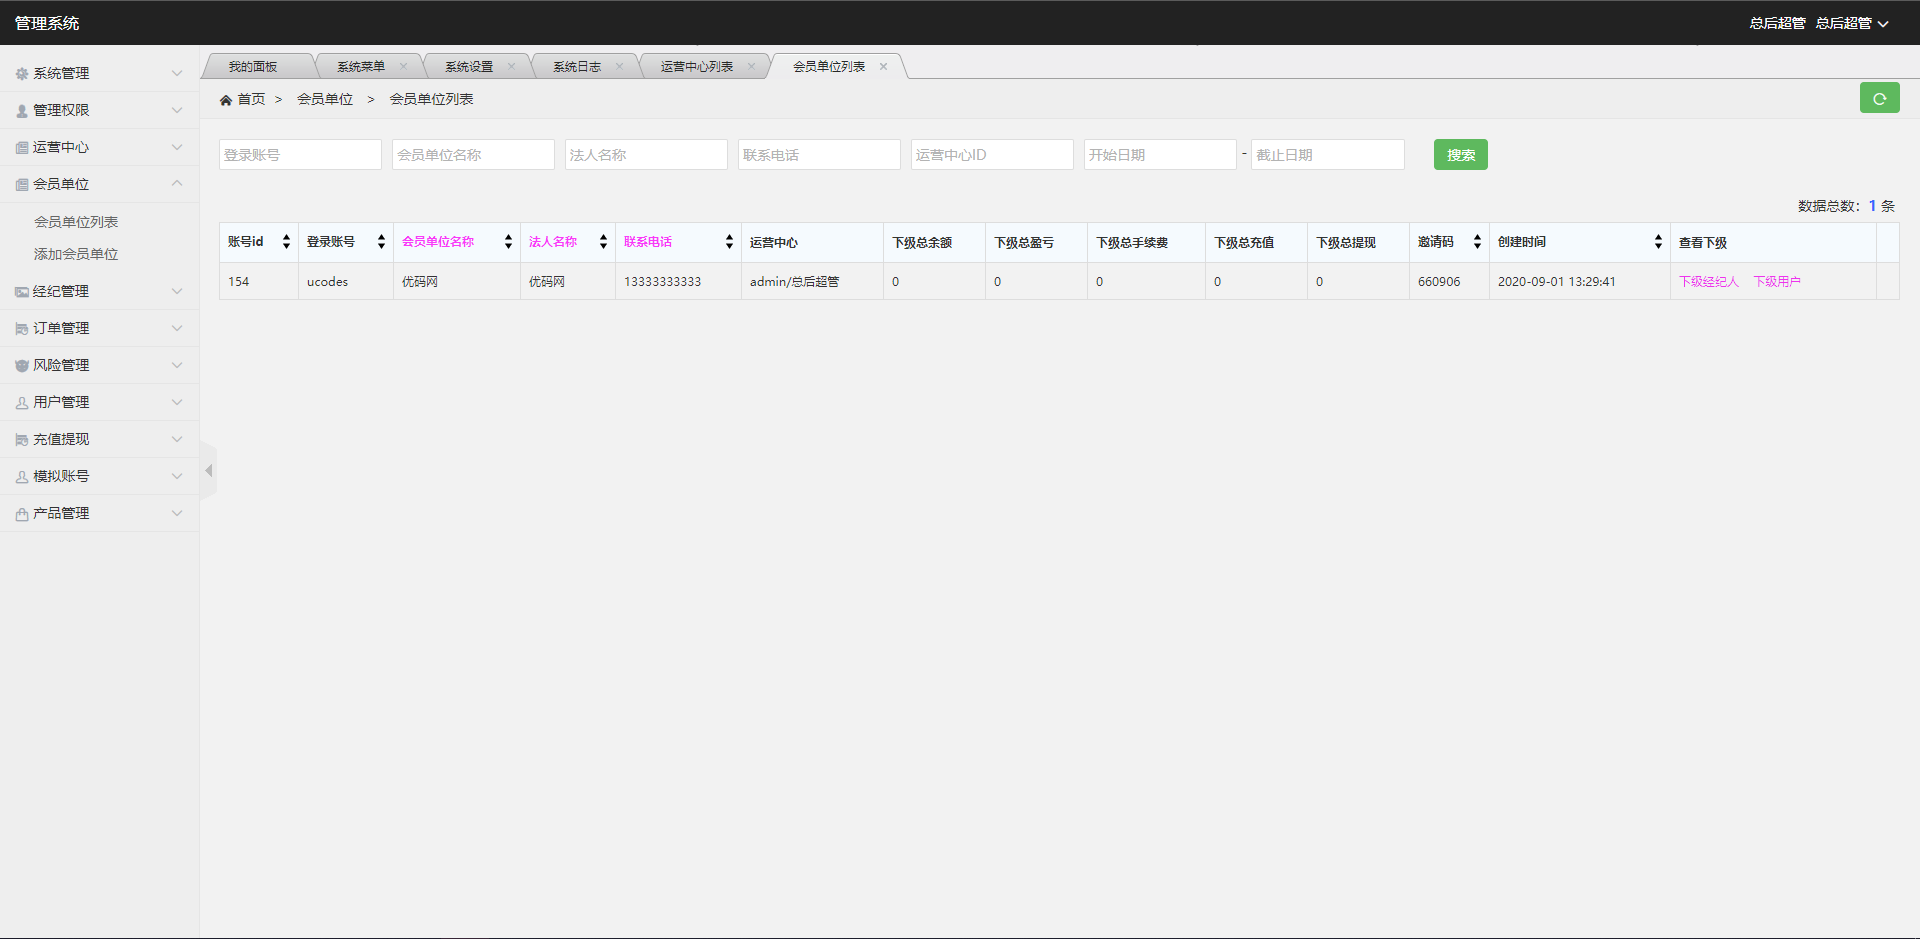Screen dimensions: 1920x939
Task: Sort by 登录账号 column arrows
Action: click(381, 242)
